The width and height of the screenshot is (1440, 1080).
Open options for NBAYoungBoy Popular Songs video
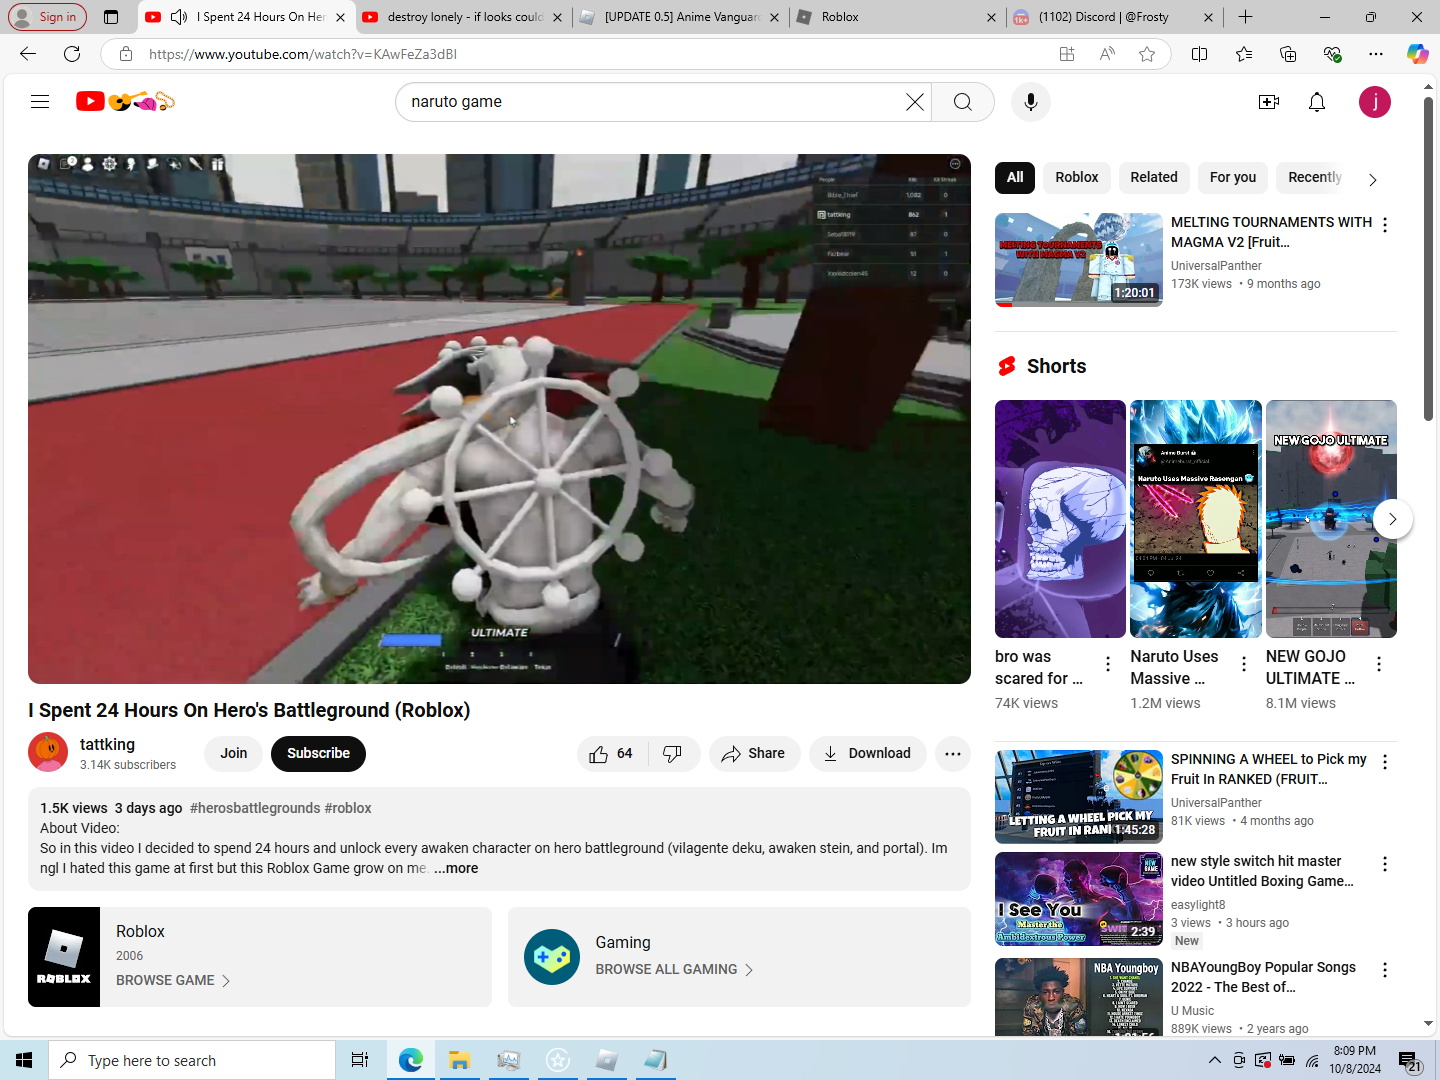[x=1385, y=970]
